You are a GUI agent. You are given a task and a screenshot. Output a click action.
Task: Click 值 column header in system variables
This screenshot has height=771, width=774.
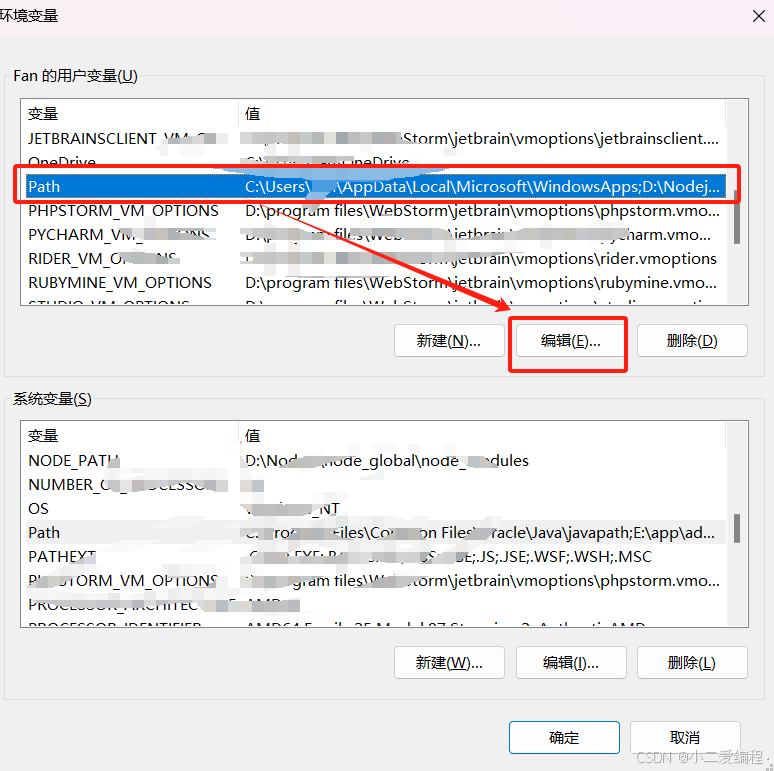[482, 435]
